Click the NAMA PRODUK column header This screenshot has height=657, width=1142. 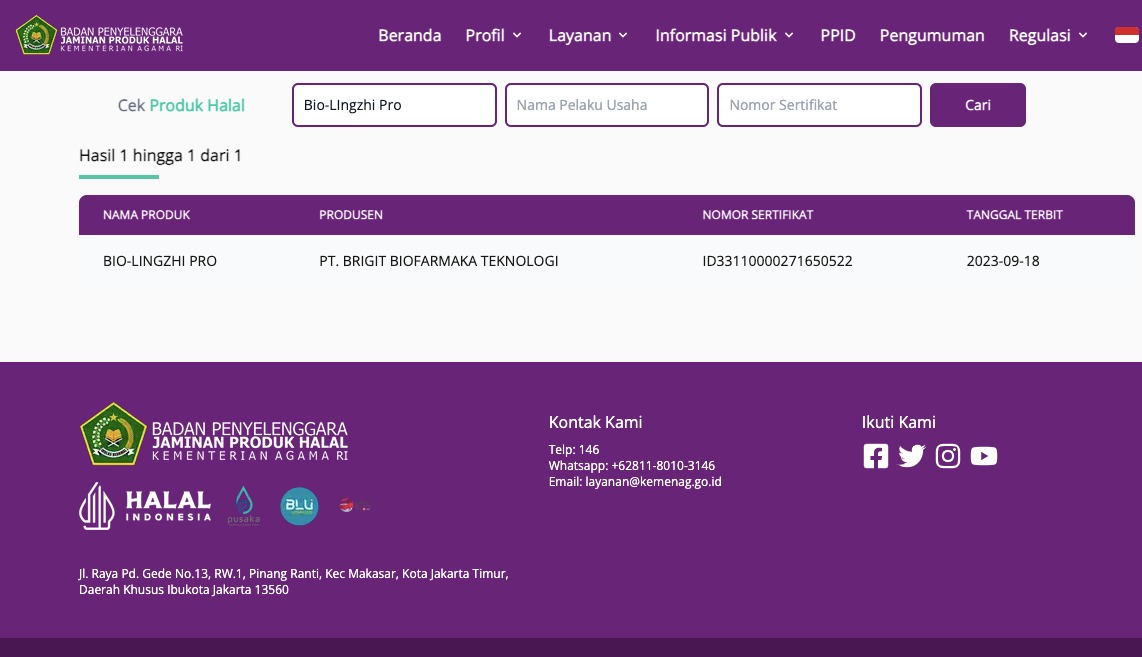(x=146, y=215)
